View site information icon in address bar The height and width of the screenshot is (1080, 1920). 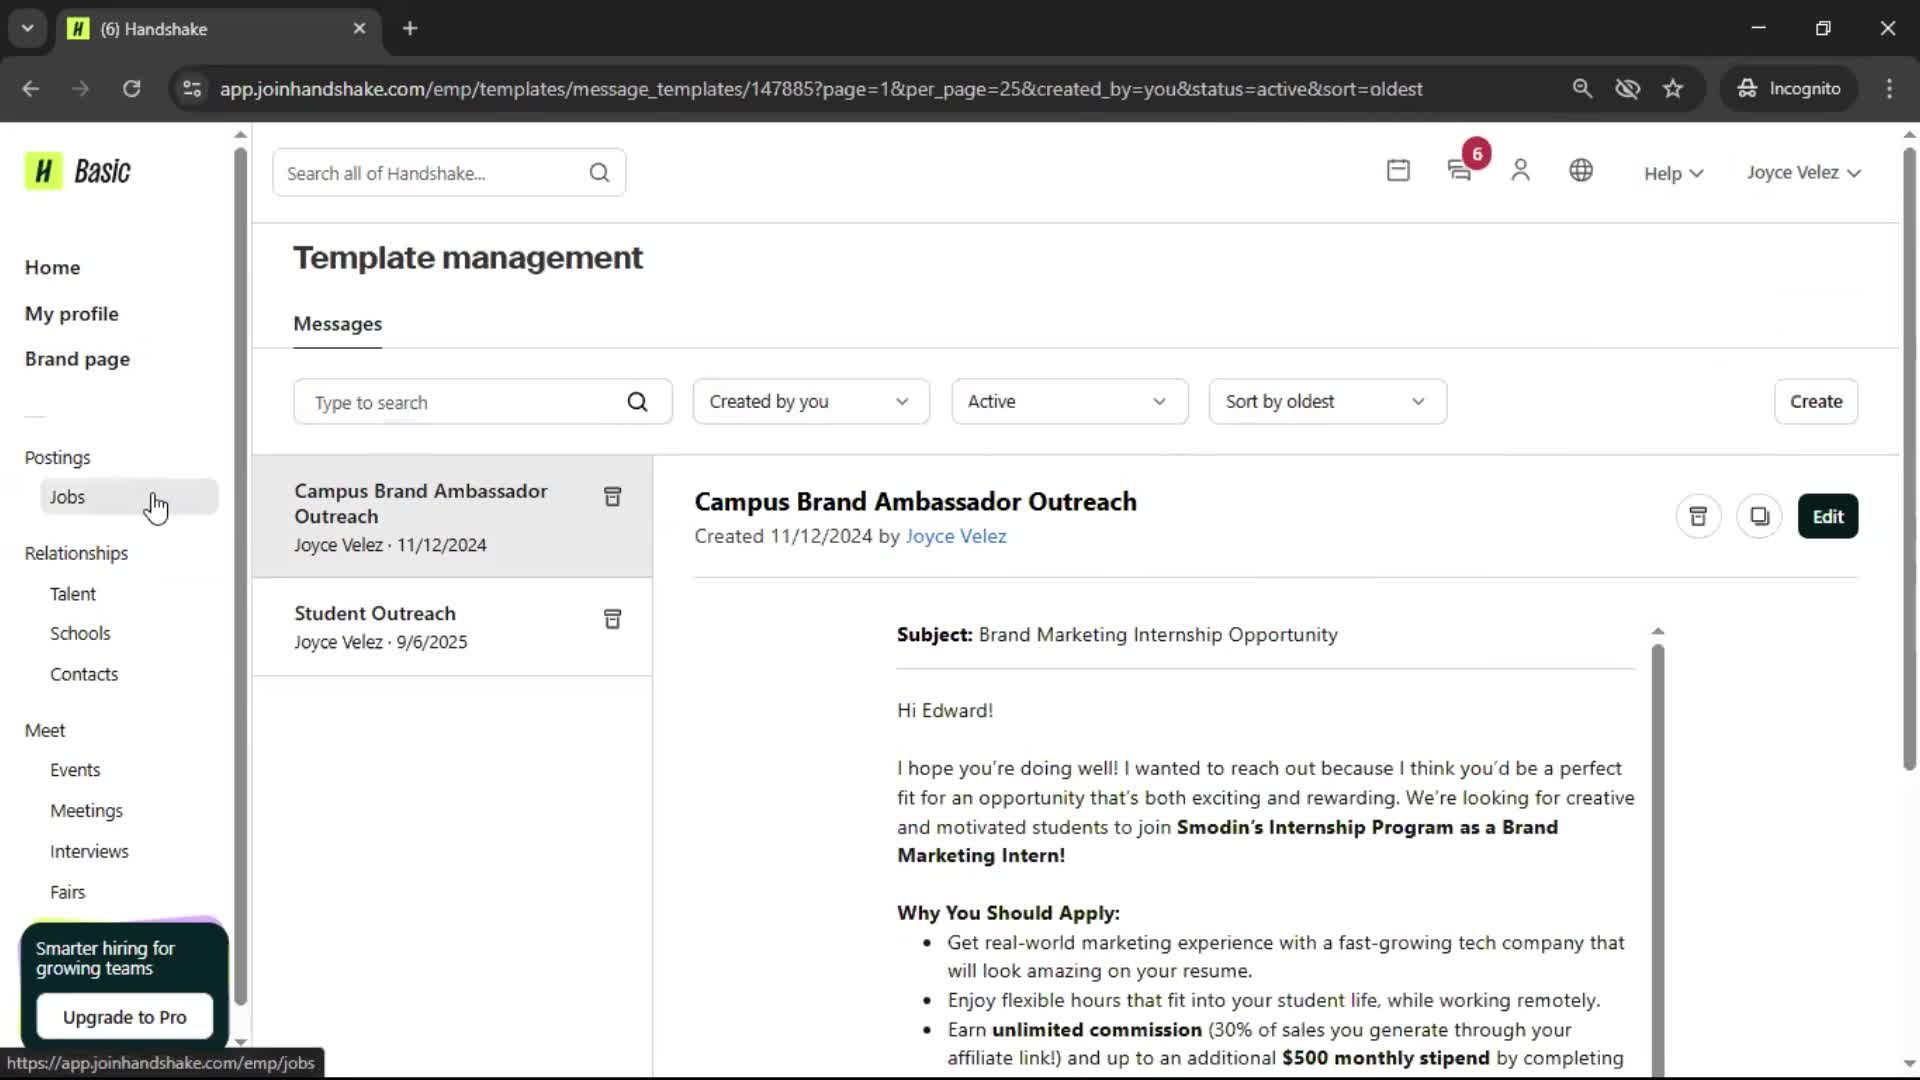point(192,88)
